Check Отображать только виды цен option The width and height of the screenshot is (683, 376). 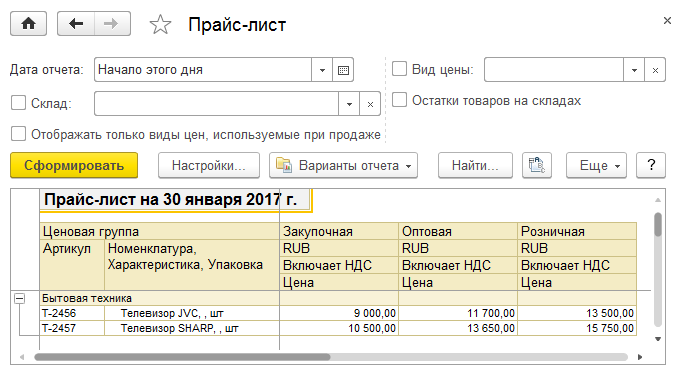tap(18, 134)
